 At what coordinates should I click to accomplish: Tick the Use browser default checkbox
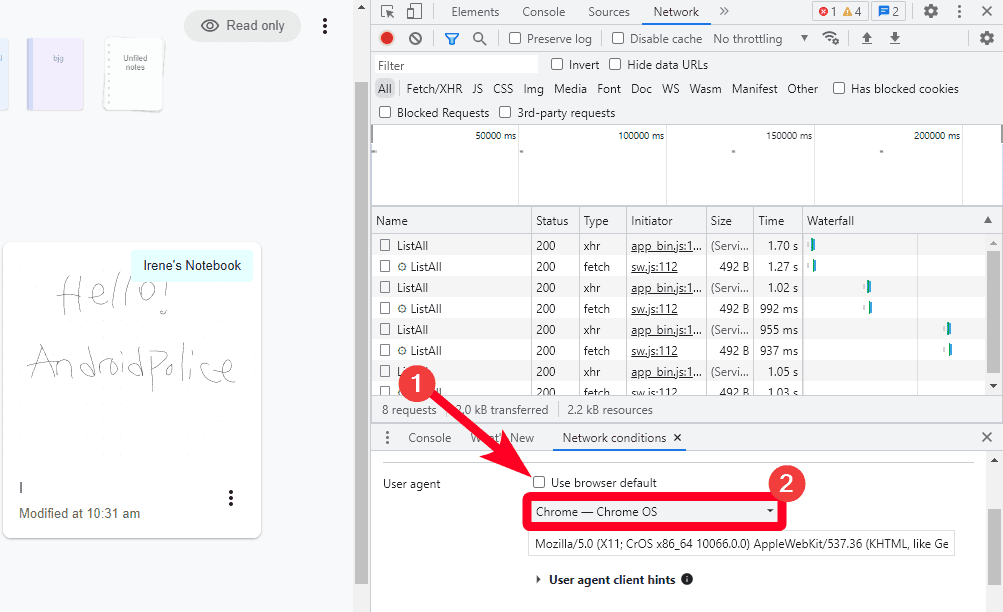pos(539,482)
